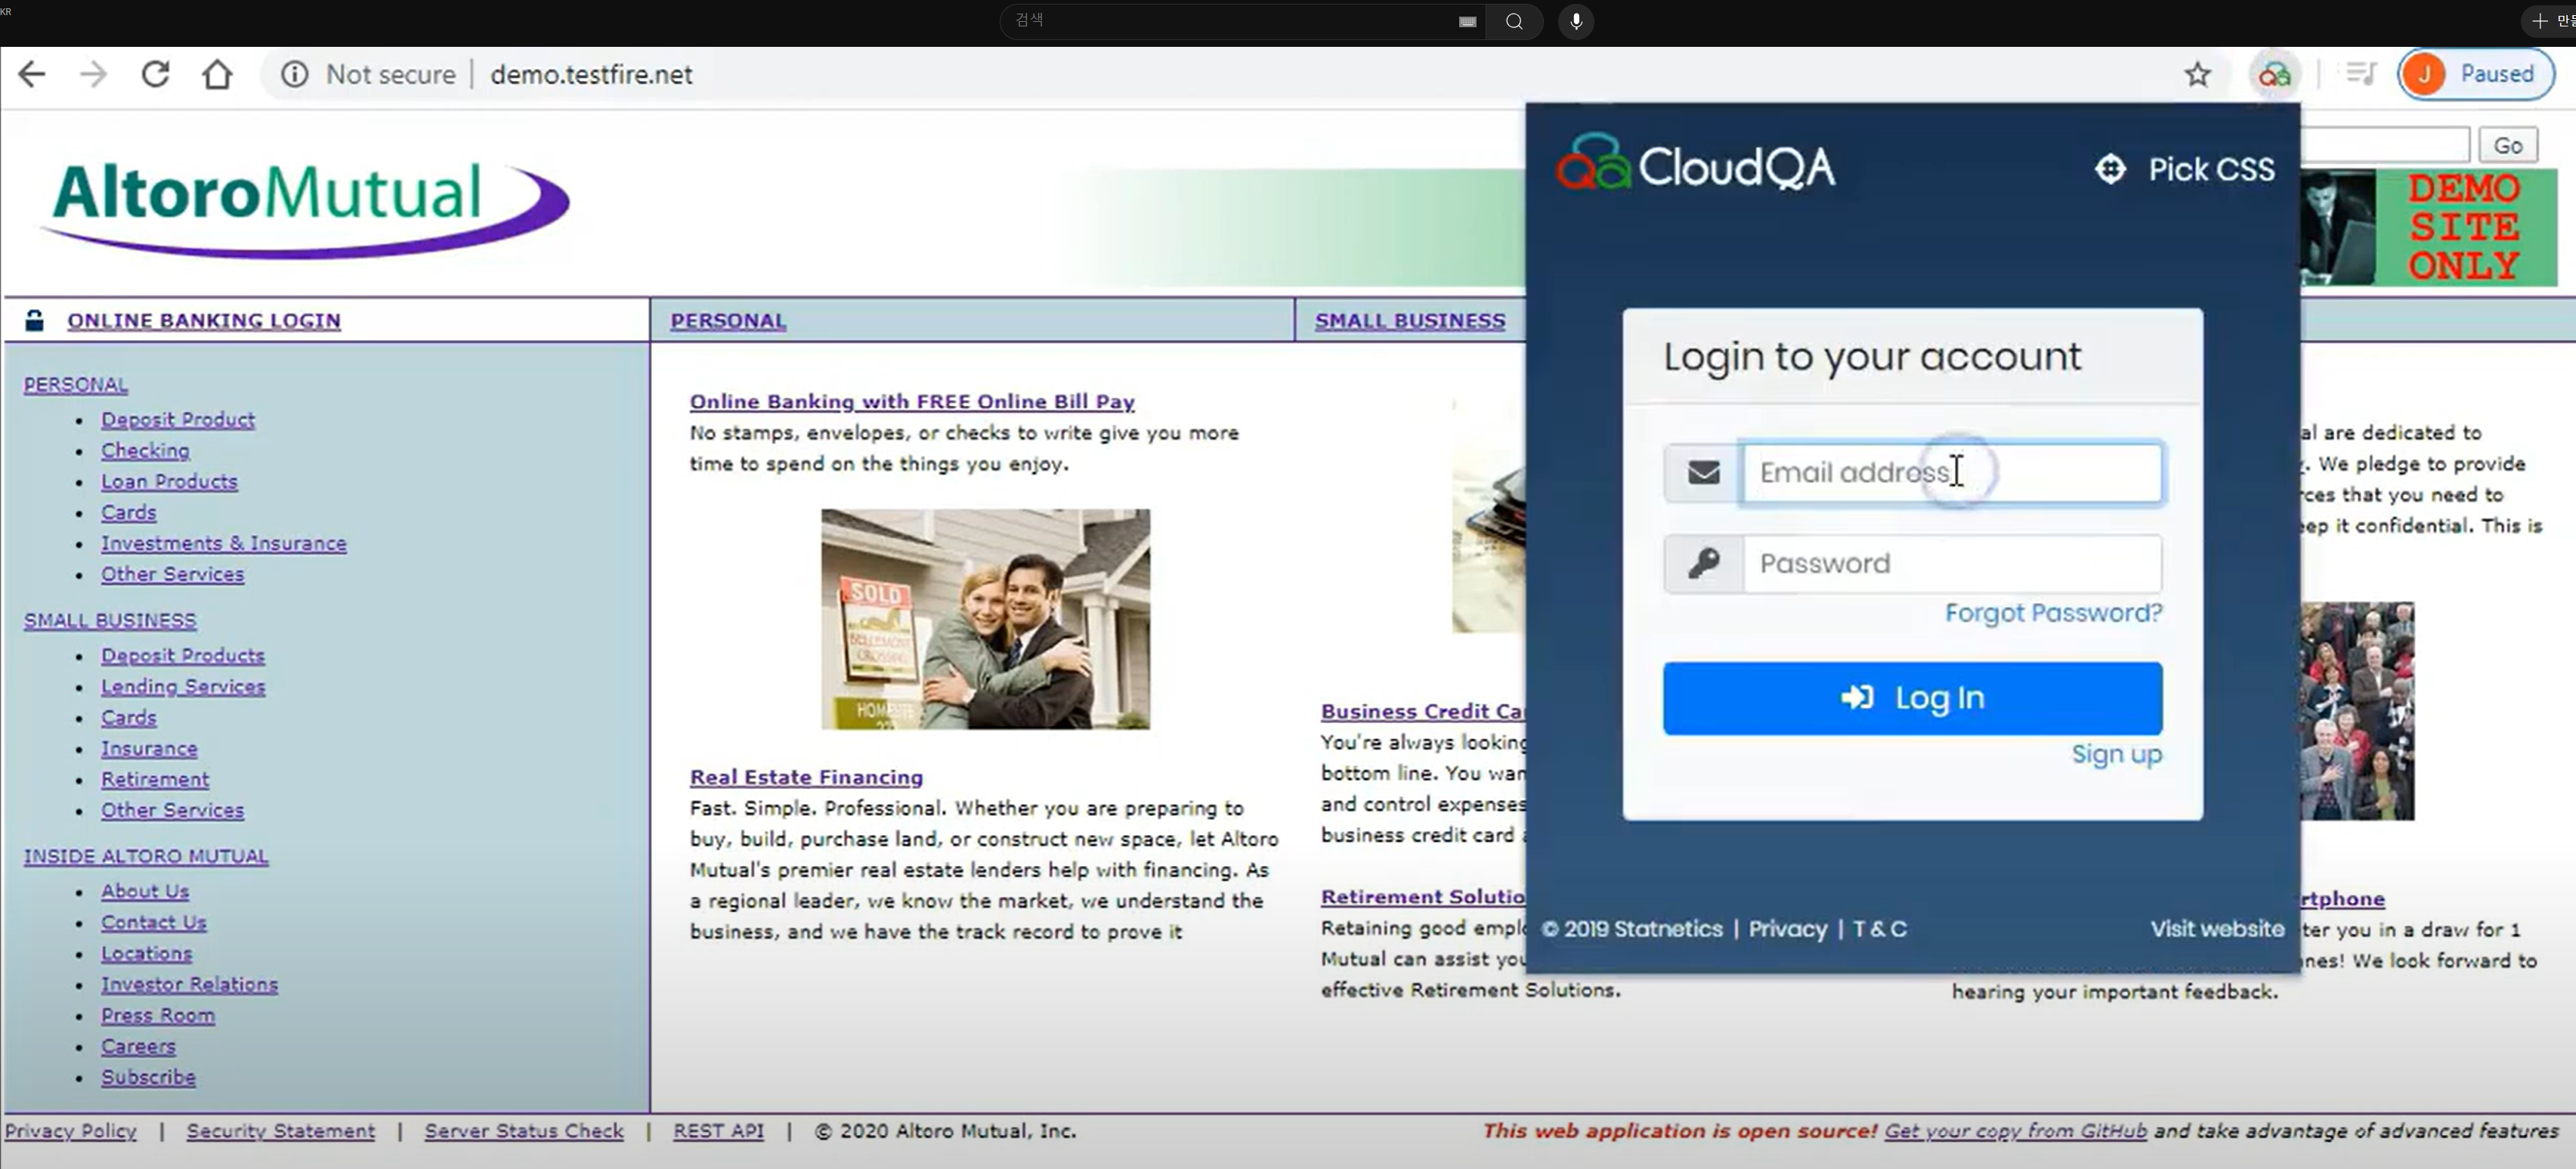This screenshot has height=1169, width=2576.
Task: Open the ONLINE BANKING LOGIN link
Action: pos(204,321)
